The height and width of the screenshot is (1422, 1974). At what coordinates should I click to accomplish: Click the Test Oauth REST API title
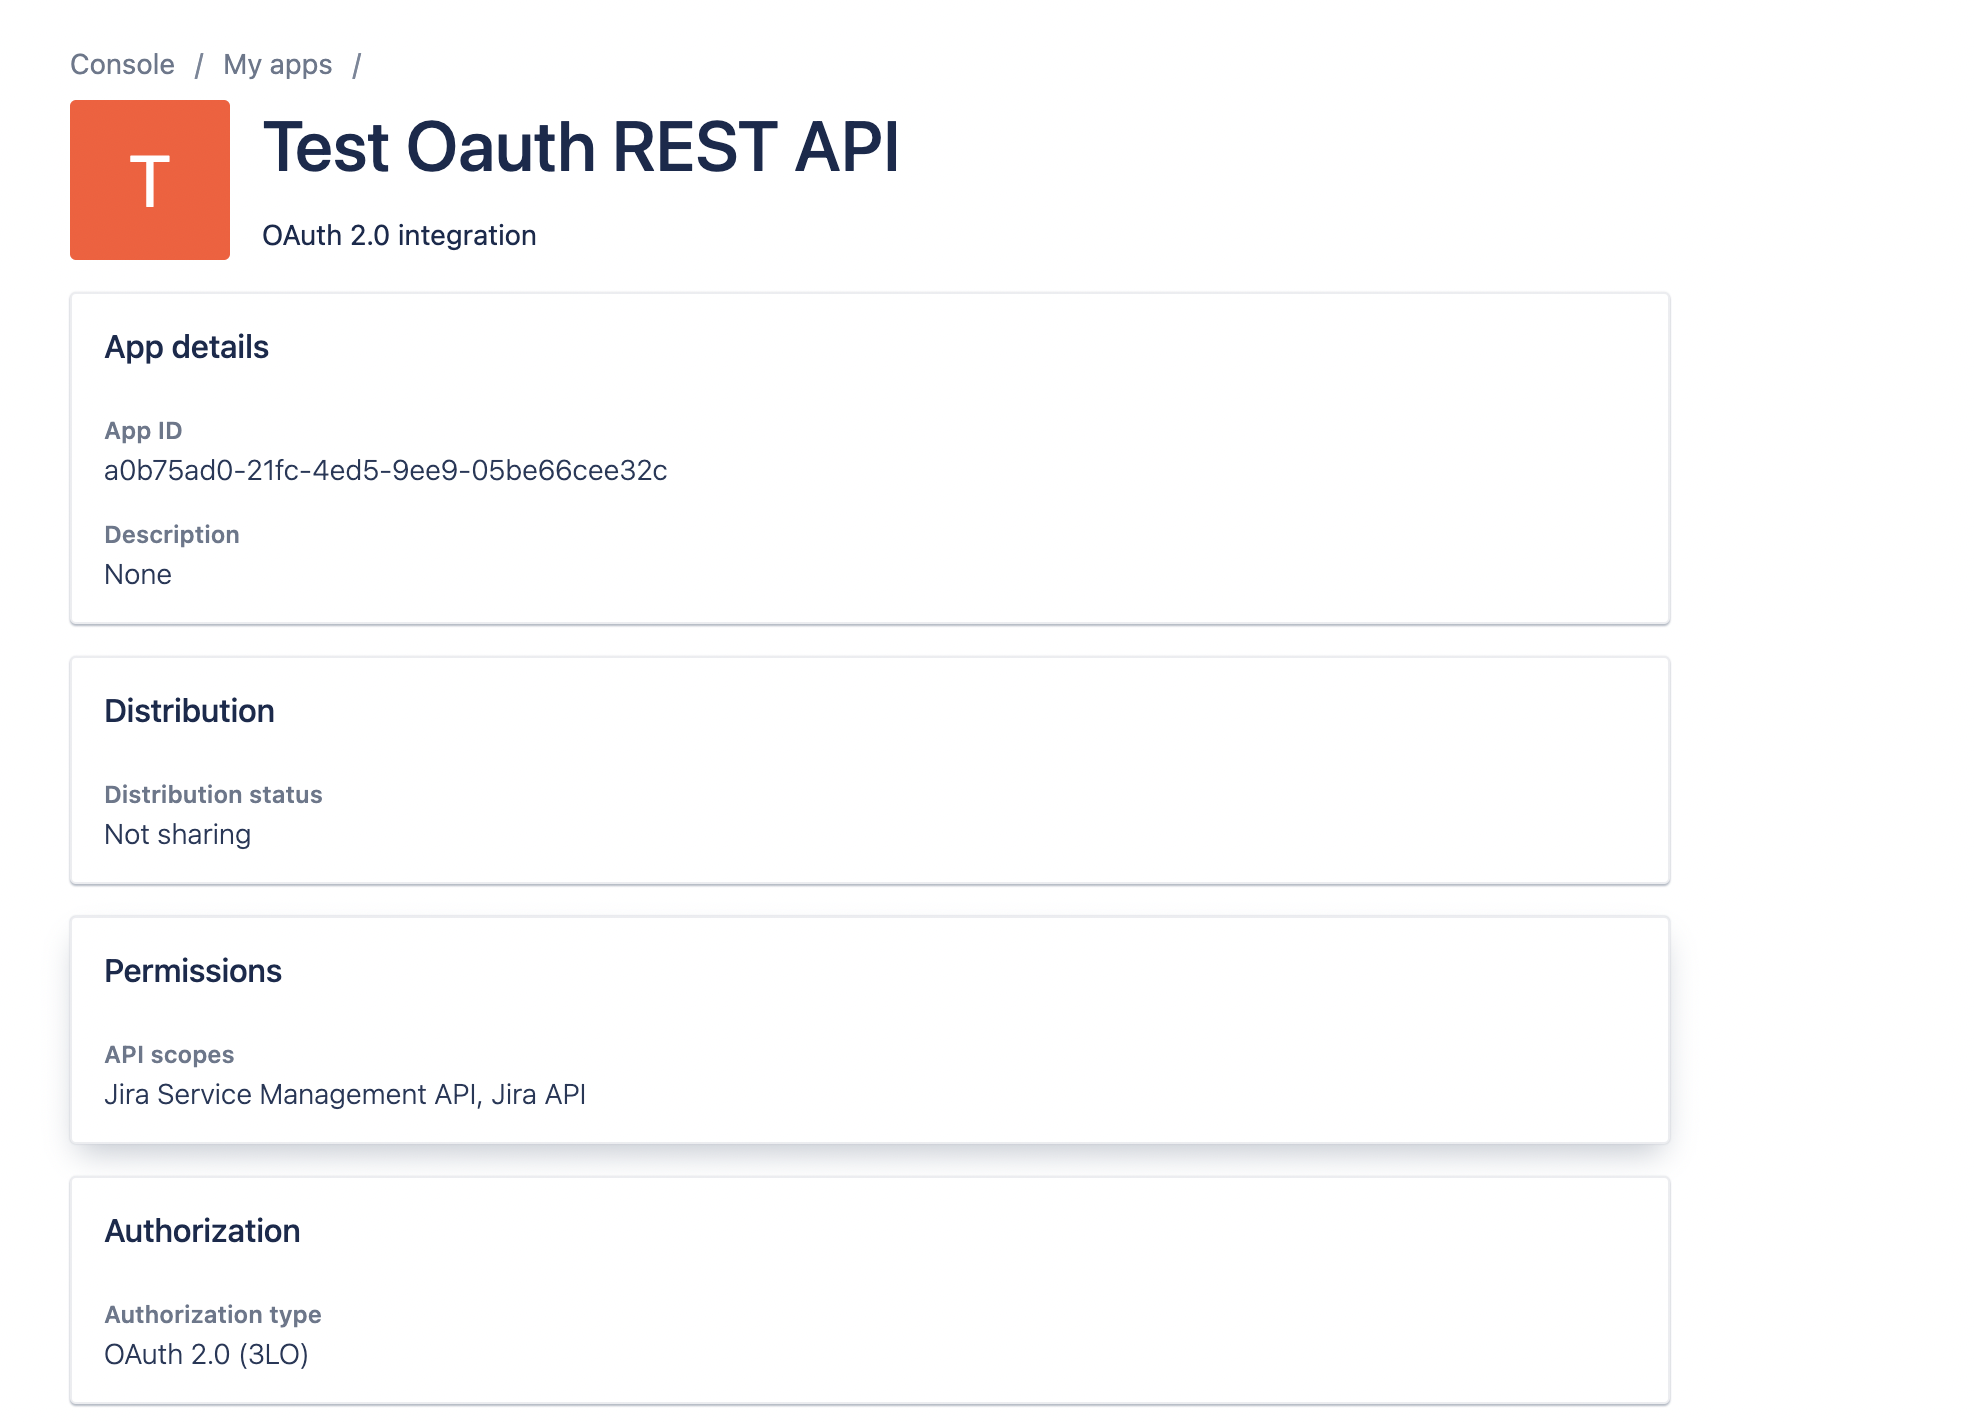click(580, 147)
